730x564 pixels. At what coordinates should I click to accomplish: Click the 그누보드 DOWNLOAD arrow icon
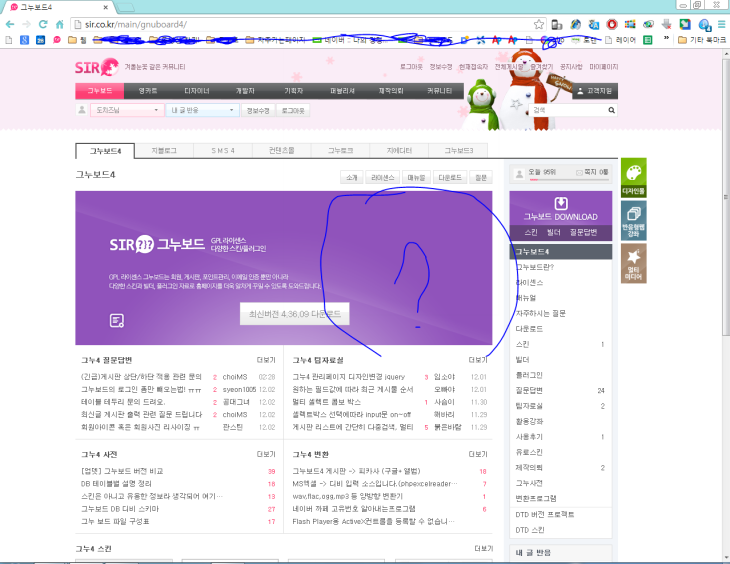click(x=561, y=204)
